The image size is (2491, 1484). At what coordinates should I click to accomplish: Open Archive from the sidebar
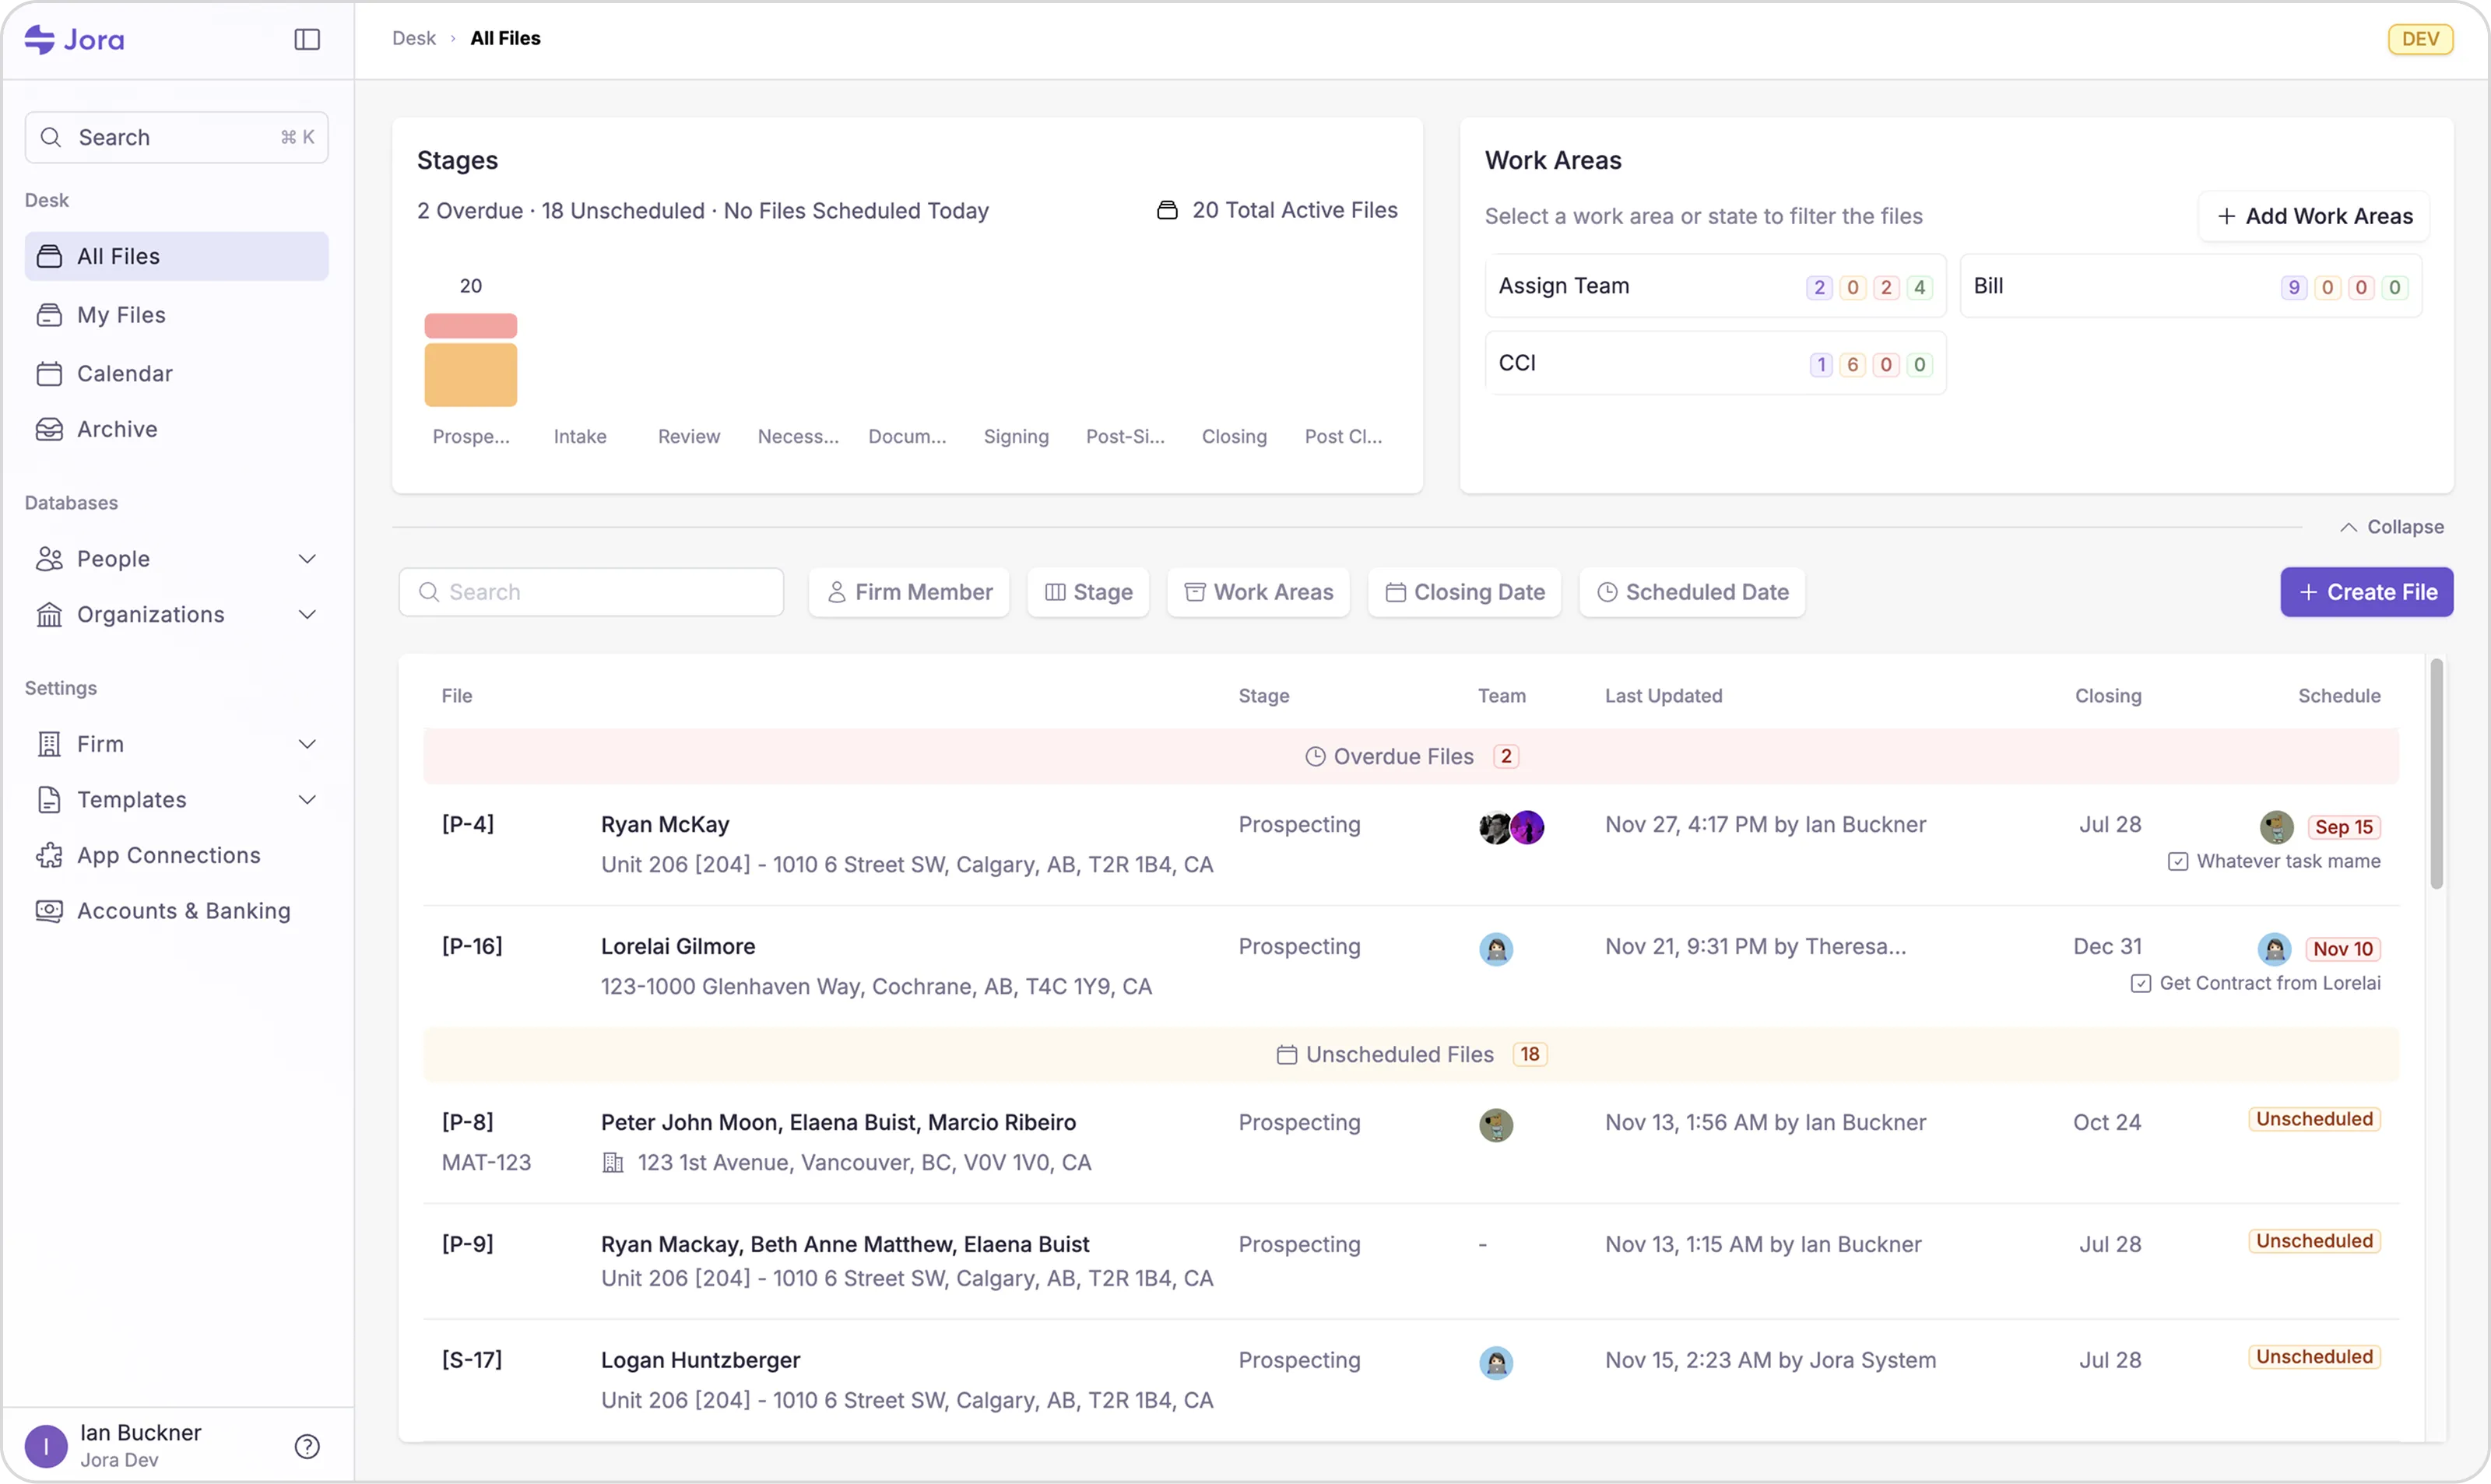coord(117,428)
